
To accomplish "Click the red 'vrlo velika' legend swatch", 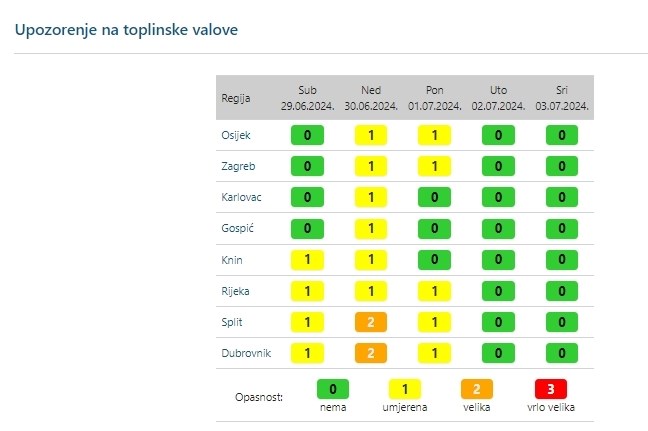I will click(550, 388).
